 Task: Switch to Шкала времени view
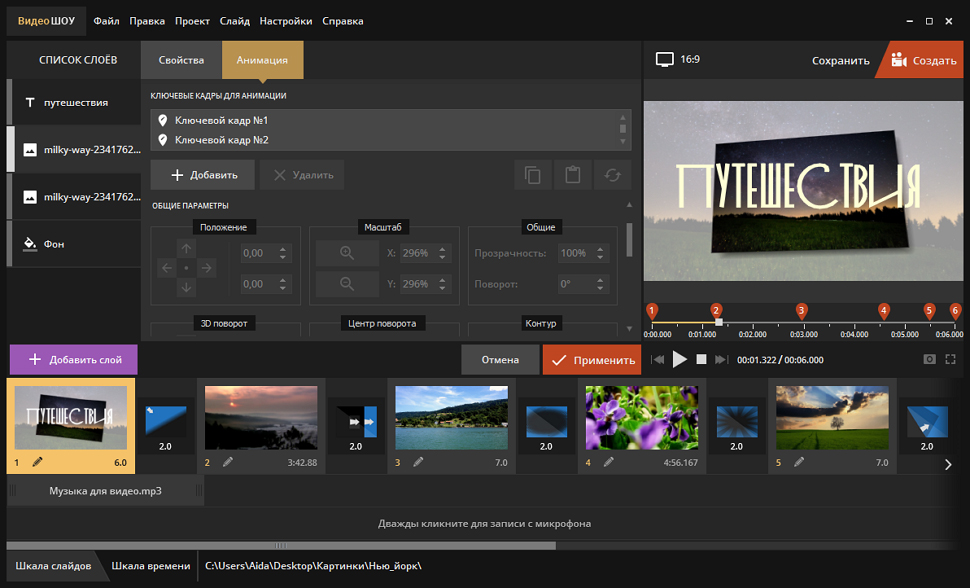coord(151,566)
